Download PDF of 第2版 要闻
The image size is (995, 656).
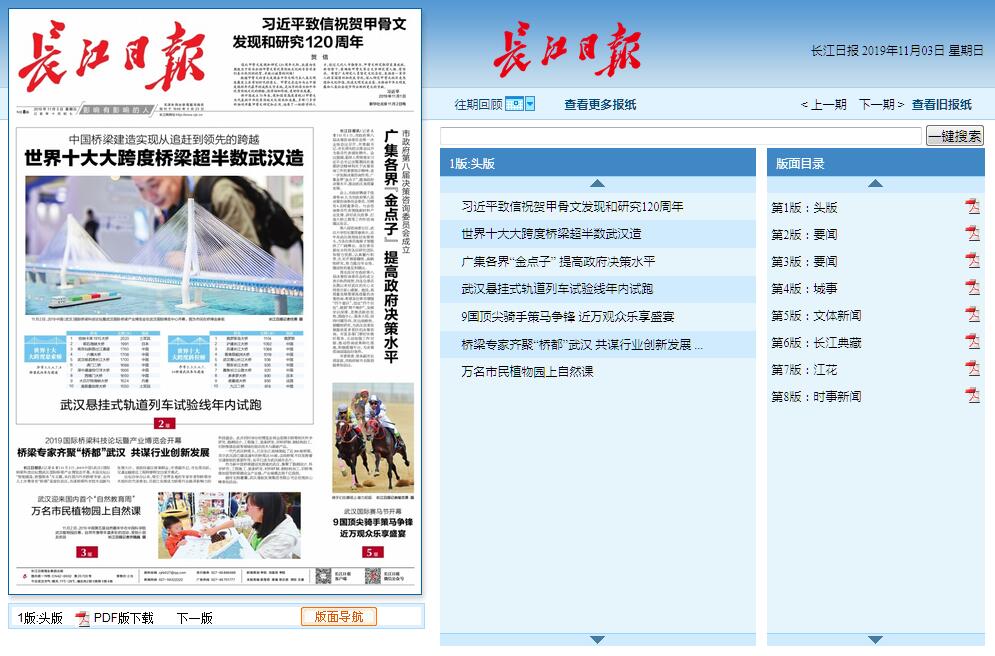tap(972, 234)
